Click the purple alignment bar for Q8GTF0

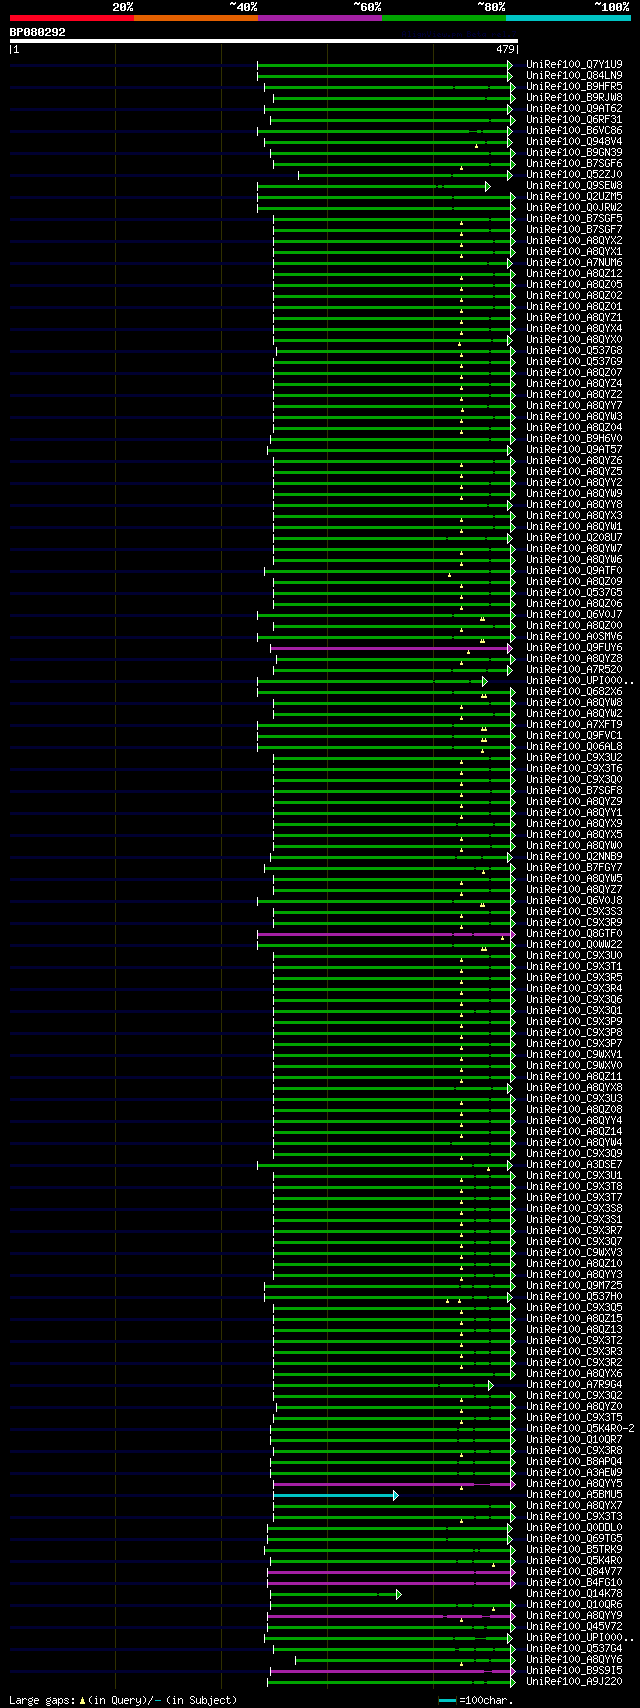pos(386,934)
